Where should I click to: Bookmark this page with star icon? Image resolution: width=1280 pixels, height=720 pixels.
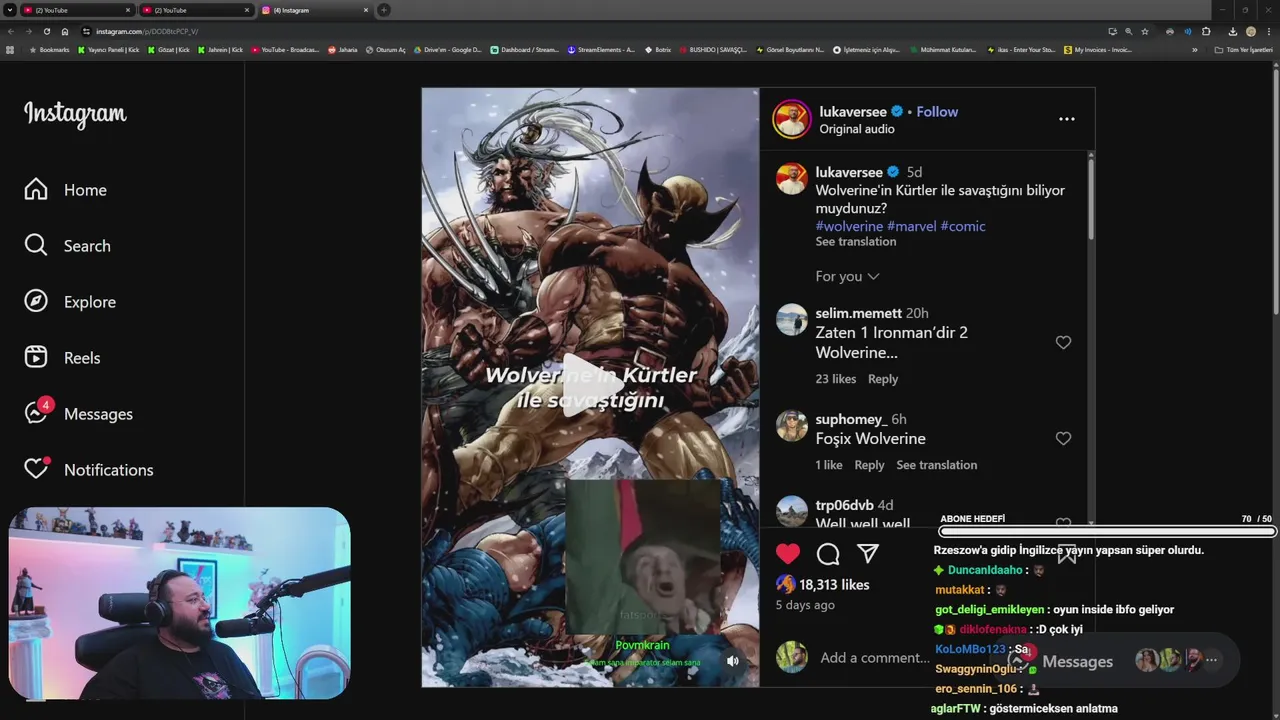[1145, 32]
